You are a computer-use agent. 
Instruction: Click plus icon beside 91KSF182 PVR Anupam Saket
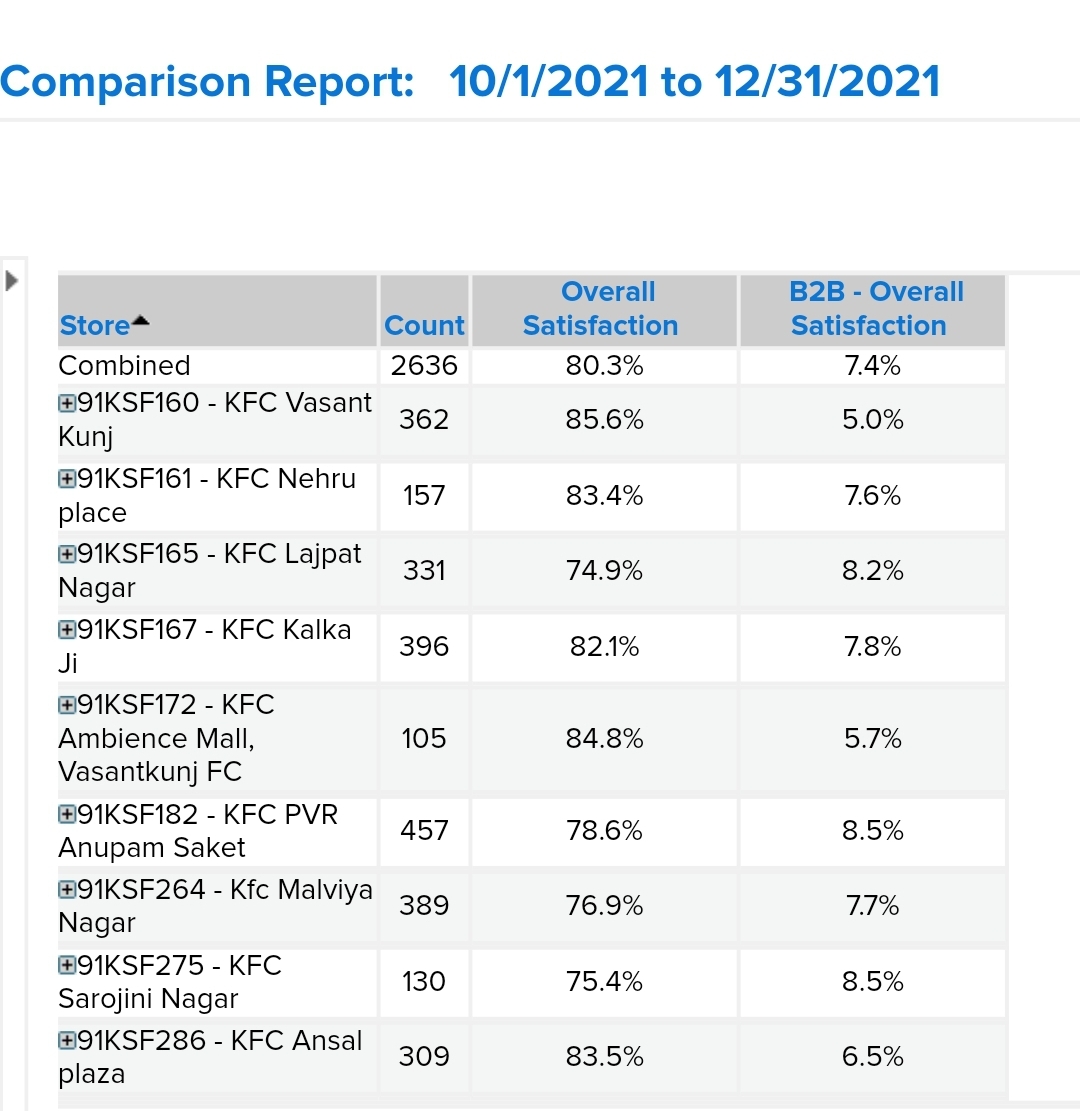click(x=67, y=816)
